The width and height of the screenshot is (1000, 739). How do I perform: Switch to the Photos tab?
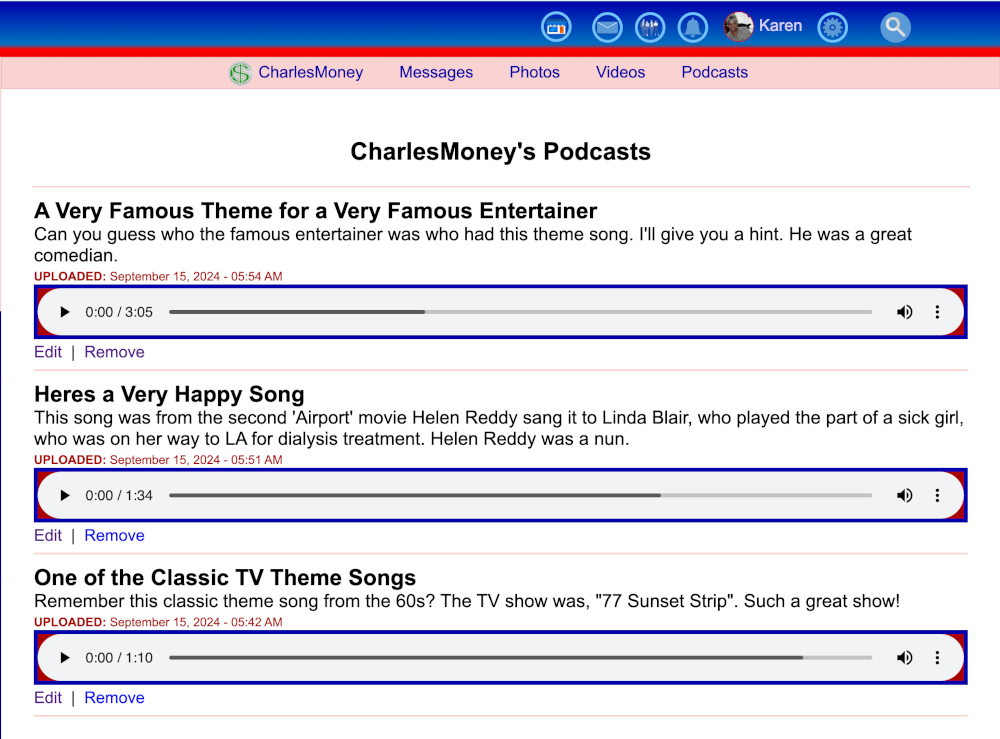point(534,72)
